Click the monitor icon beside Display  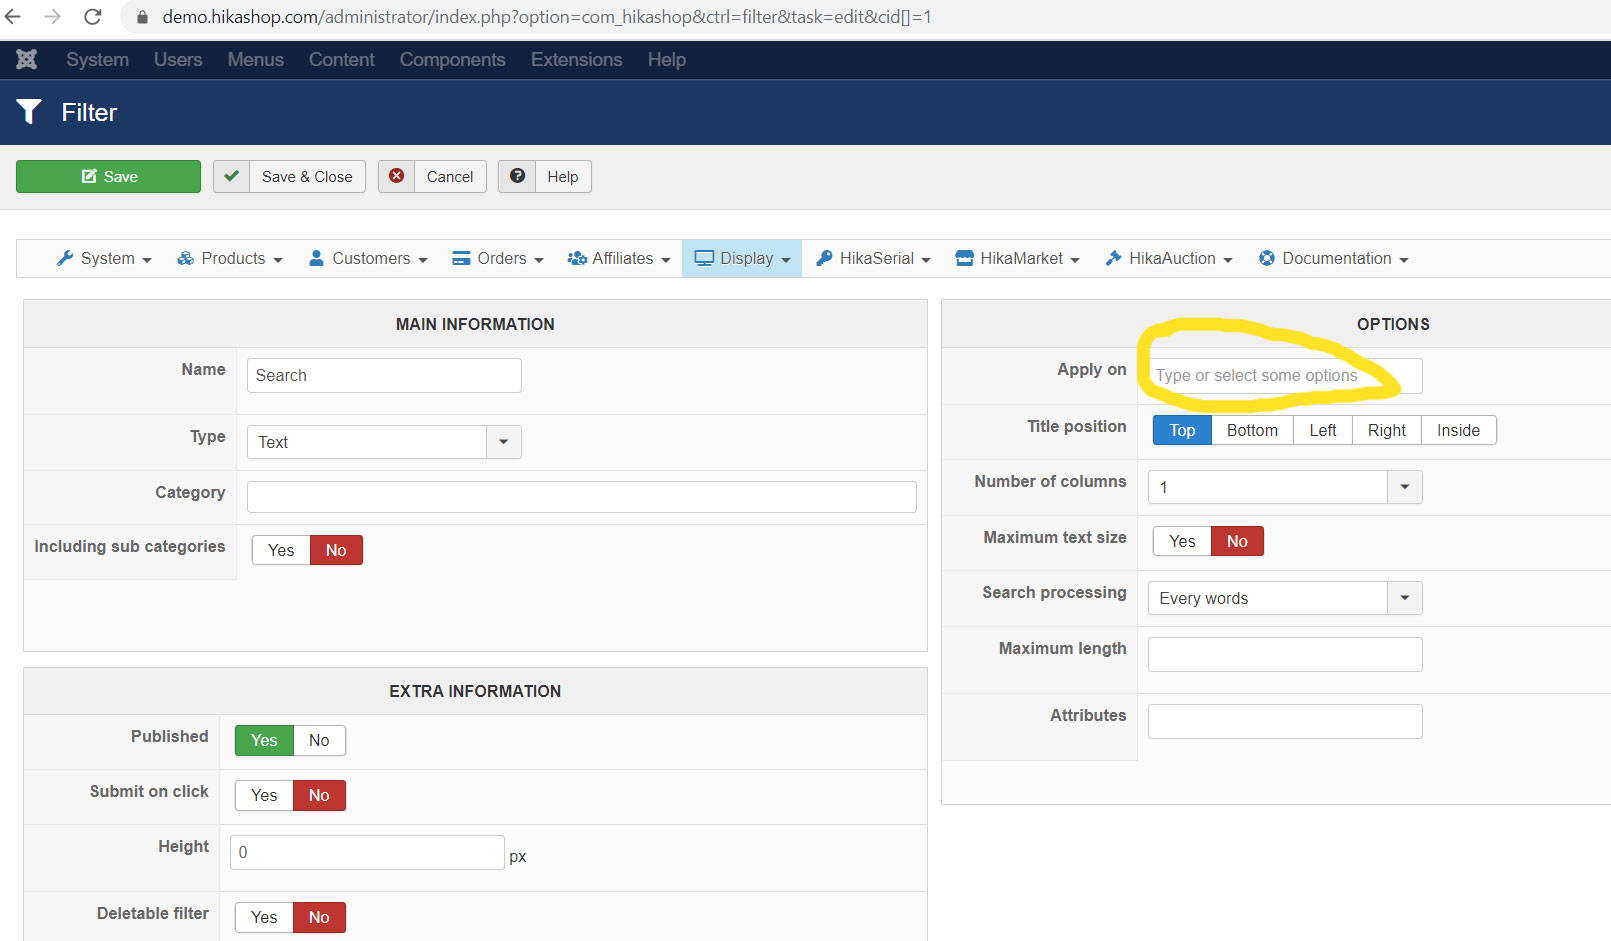pos(704,258)
